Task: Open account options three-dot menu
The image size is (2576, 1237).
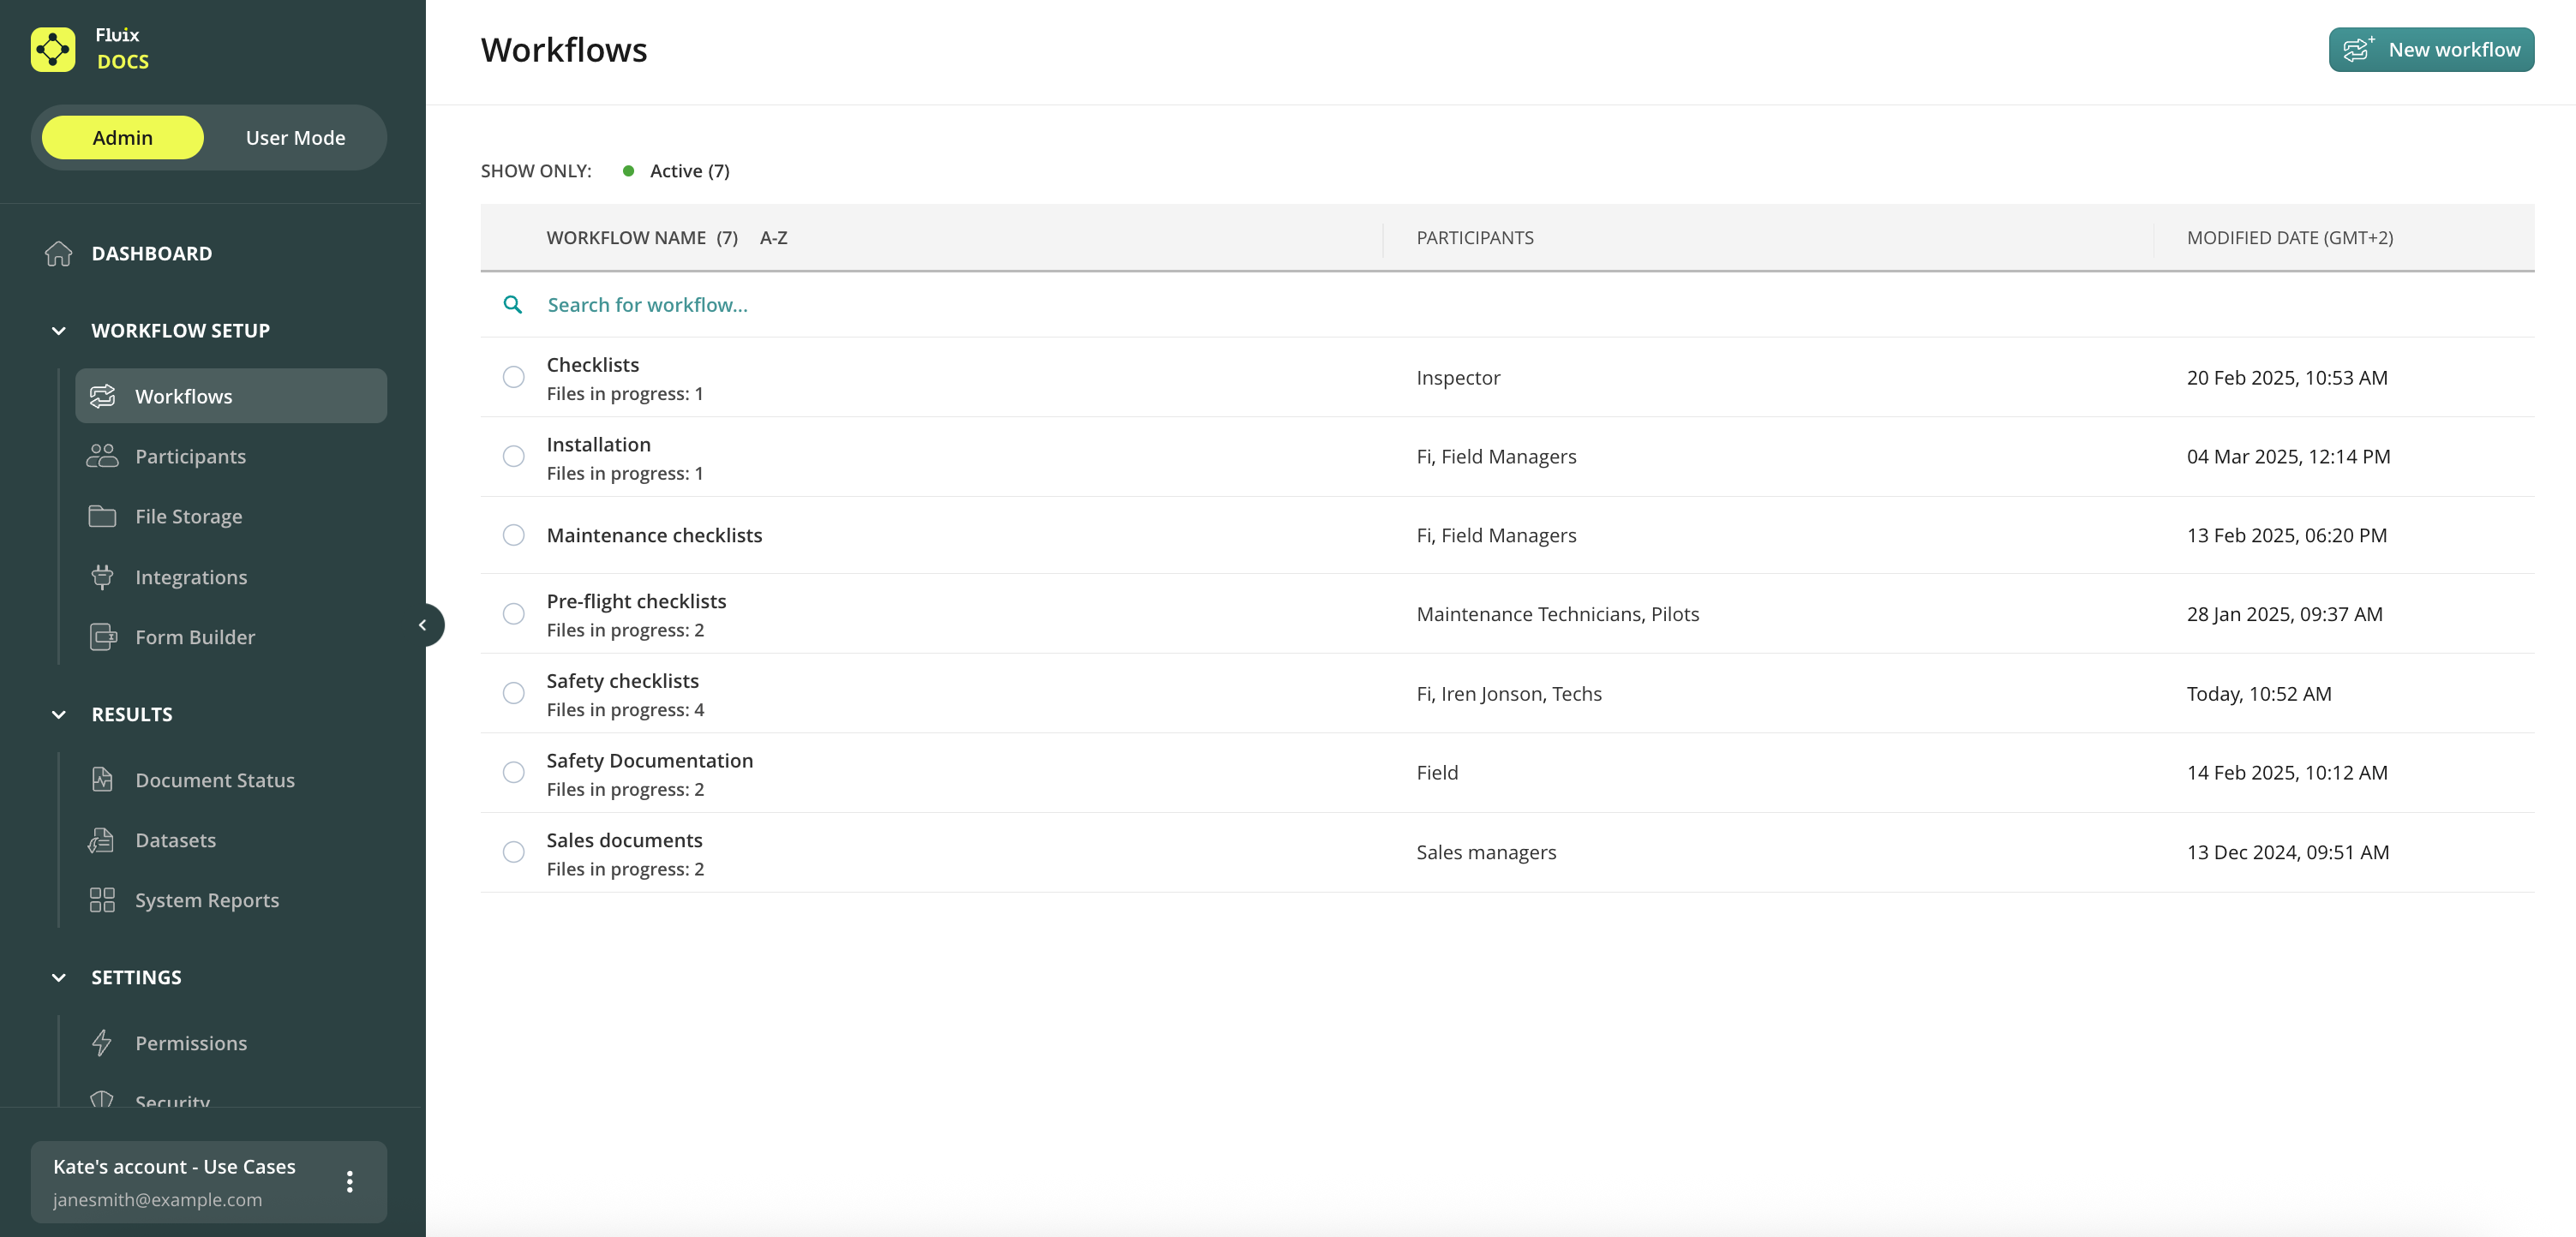Action: pos(349,1182)
